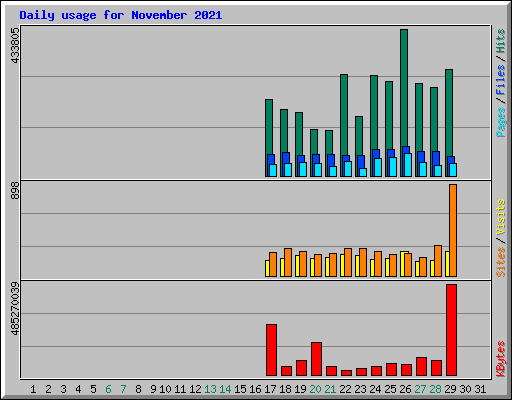
Task: Click day 31 on the x-axis
Action: (480, 389)
